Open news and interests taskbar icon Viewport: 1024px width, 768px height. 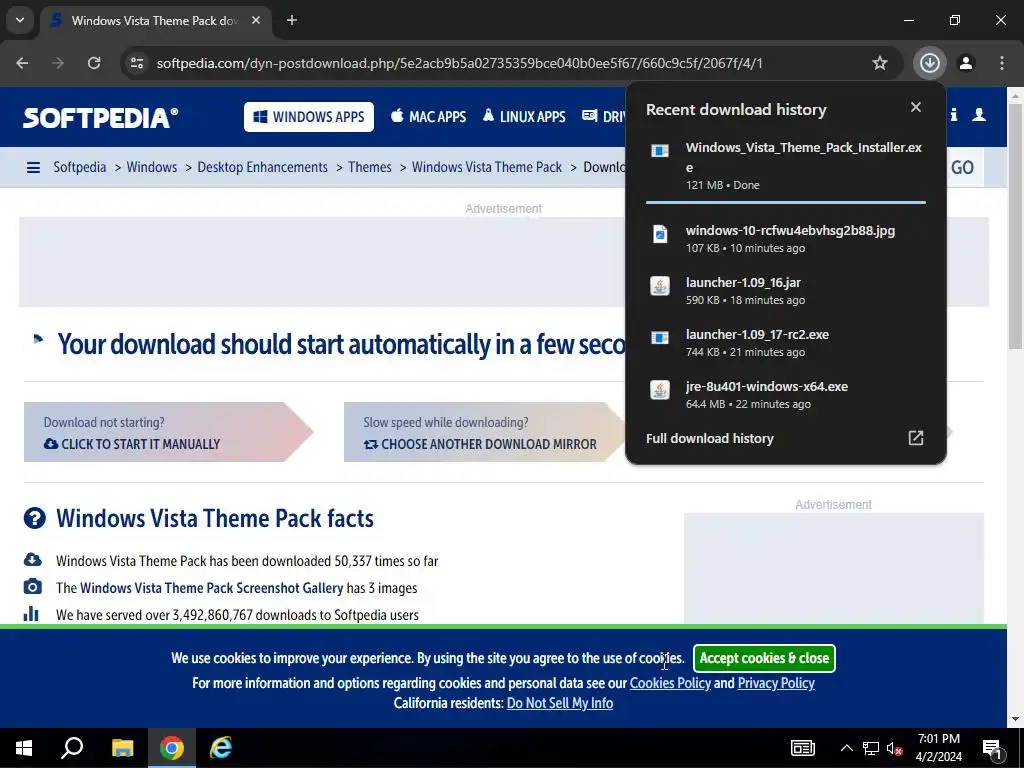tap(803, 748)
